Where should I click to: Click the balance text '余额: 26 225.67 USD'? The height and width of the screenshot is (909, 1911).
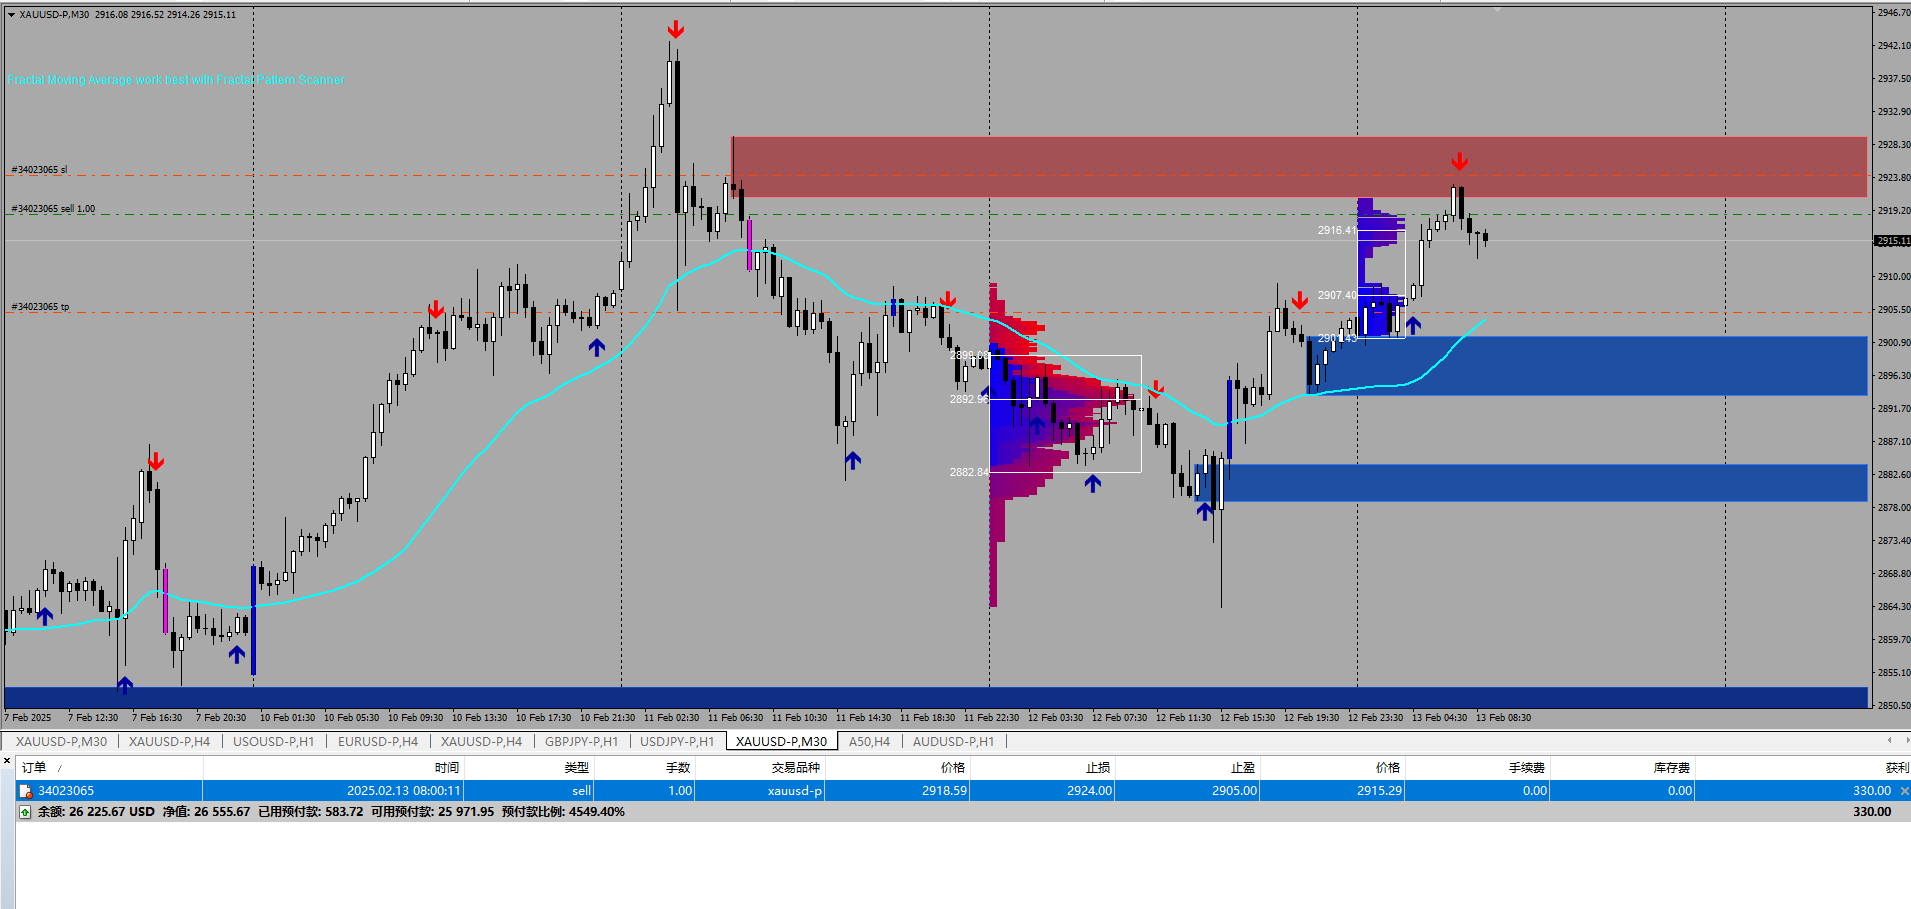(96, 812)
